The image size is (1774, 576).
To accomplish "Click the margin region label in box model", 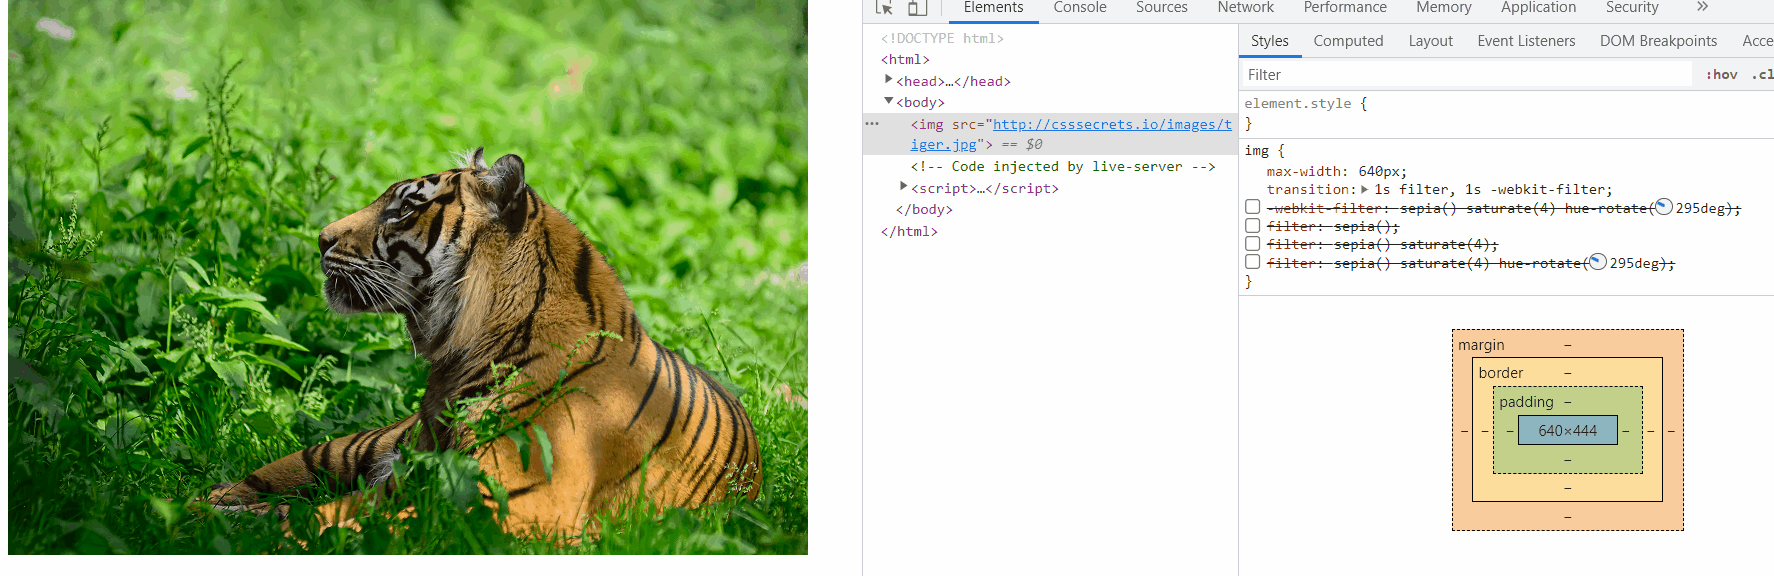I will (1481, 345).
